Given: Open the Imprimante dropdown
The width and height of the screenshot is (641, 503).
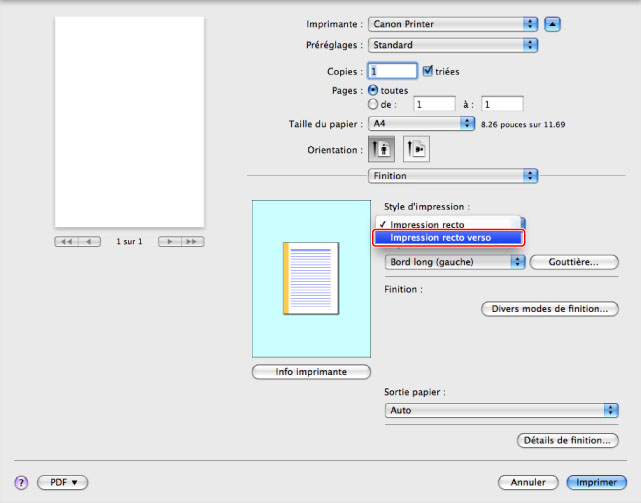Looking at the screenshot, I should pos(452,23).
